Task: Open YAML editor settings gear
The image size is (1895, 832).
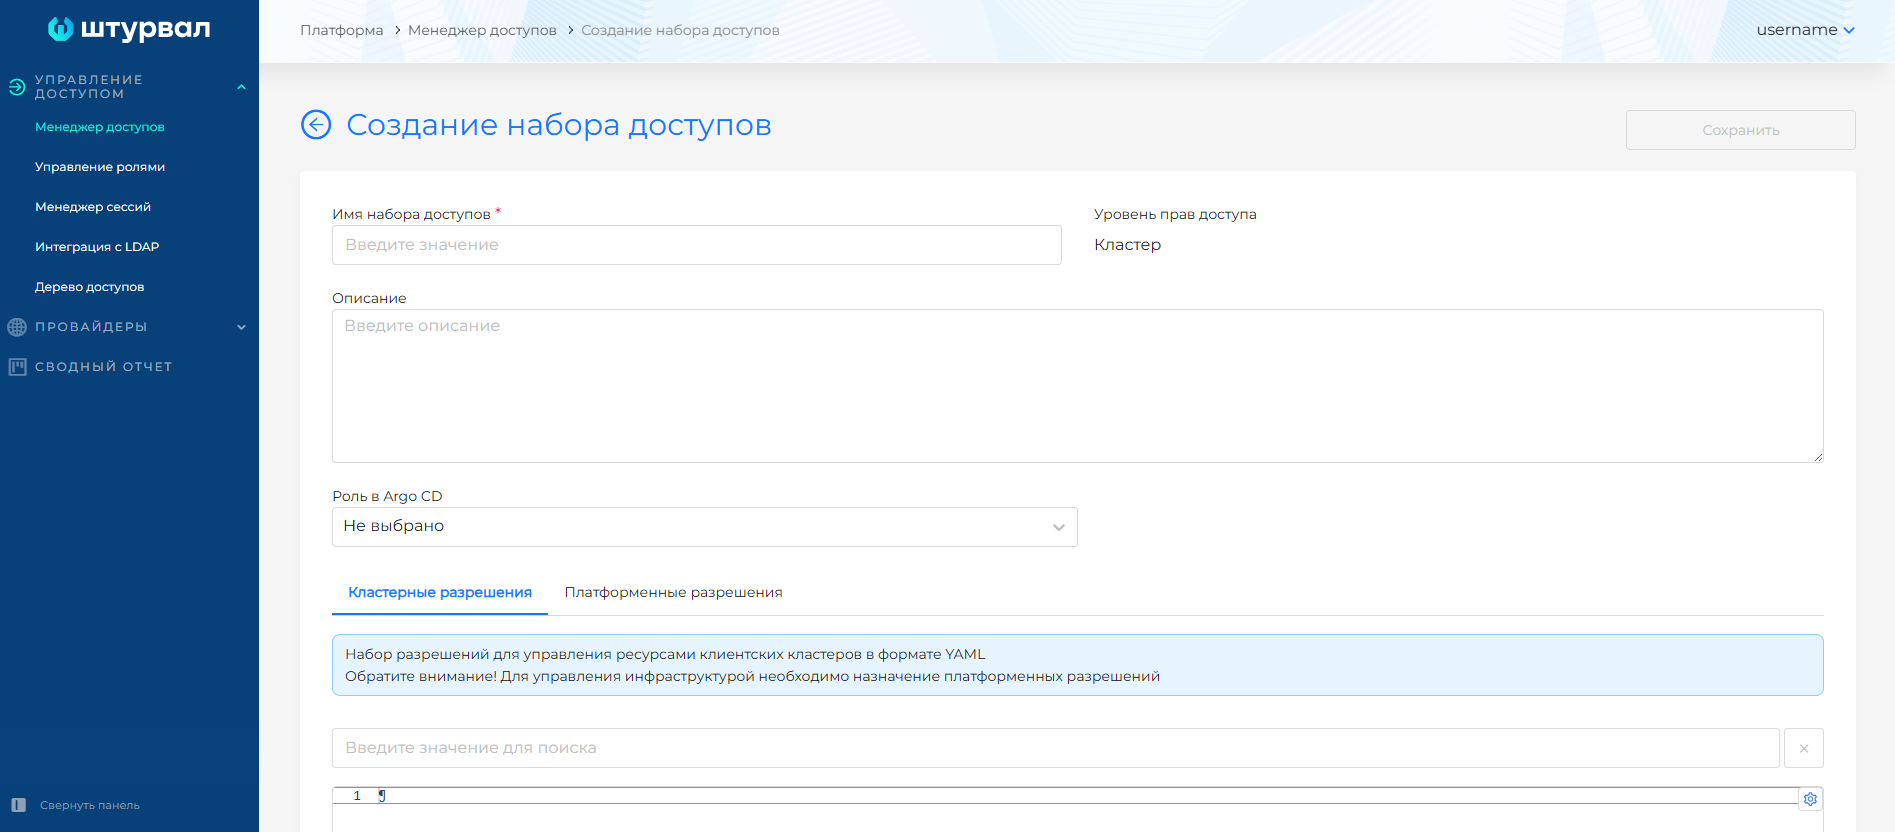Action: pos(1810,799)
